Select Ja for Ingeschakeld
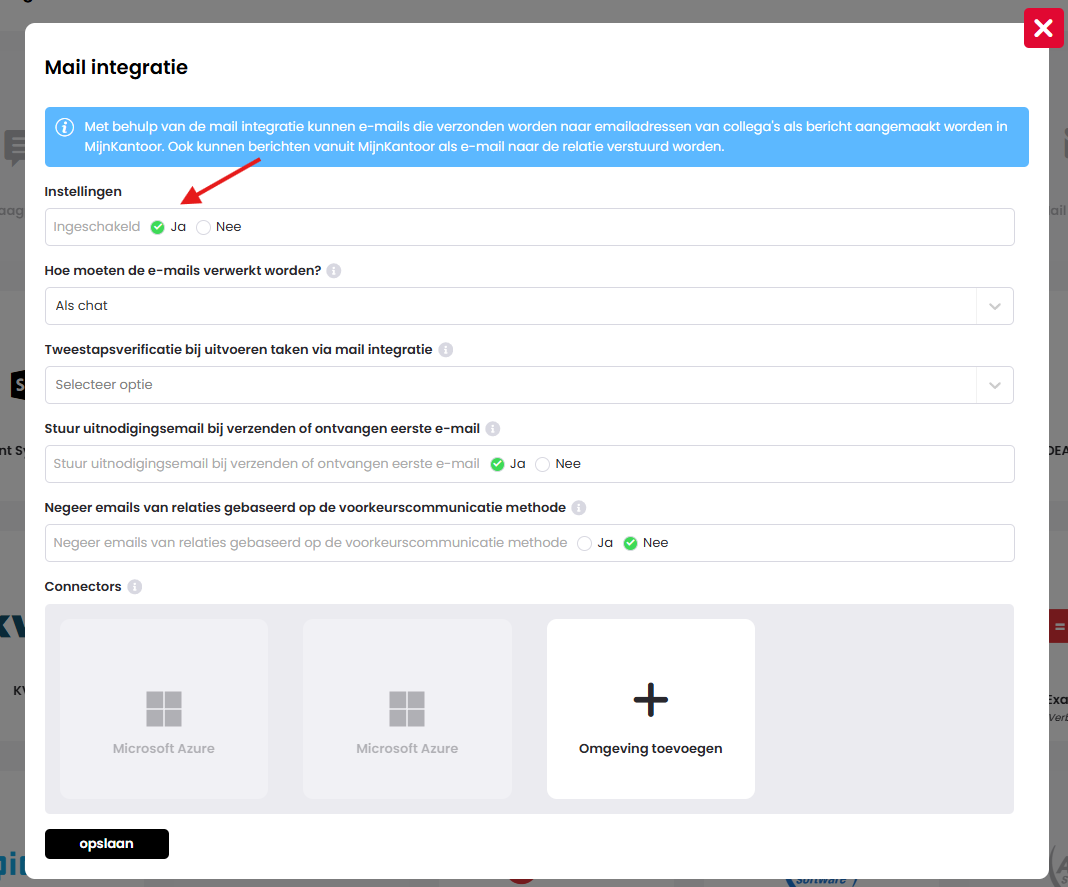 tap(157, 228)
